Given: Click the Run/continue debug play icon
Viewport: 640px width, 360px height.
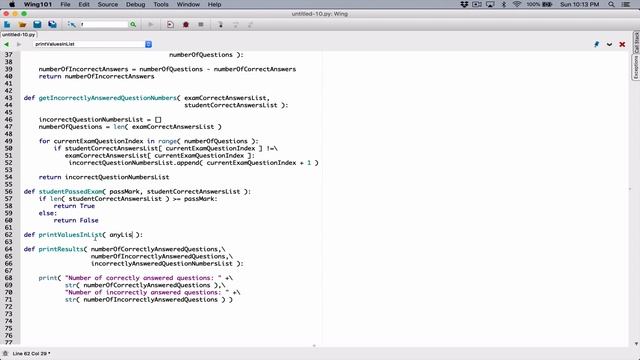Looking at the screenshot, I should [151, 24].
